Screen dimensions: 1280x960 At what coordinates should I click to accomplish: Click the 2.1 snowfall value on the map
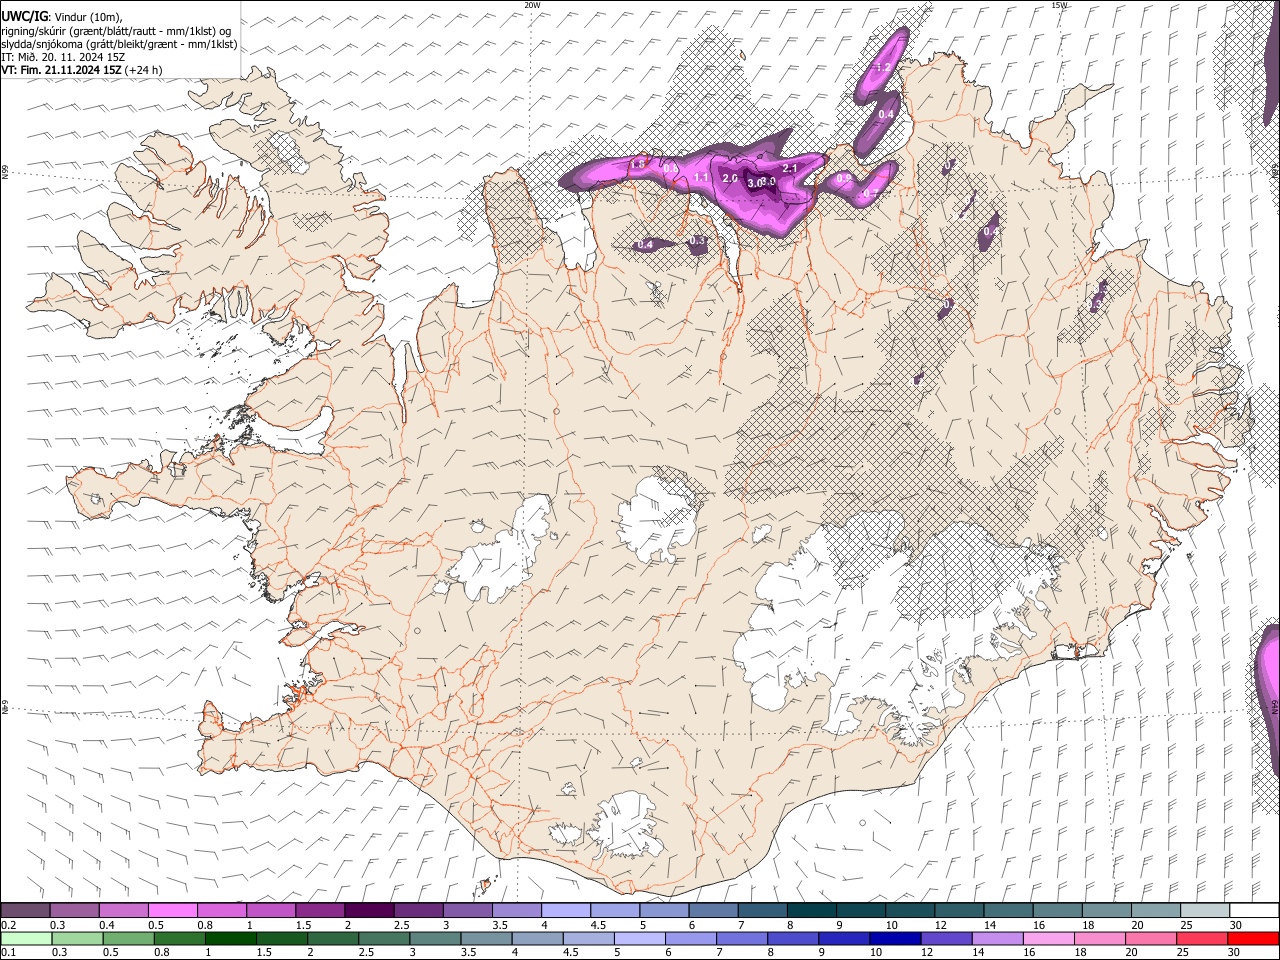point(789,168)
